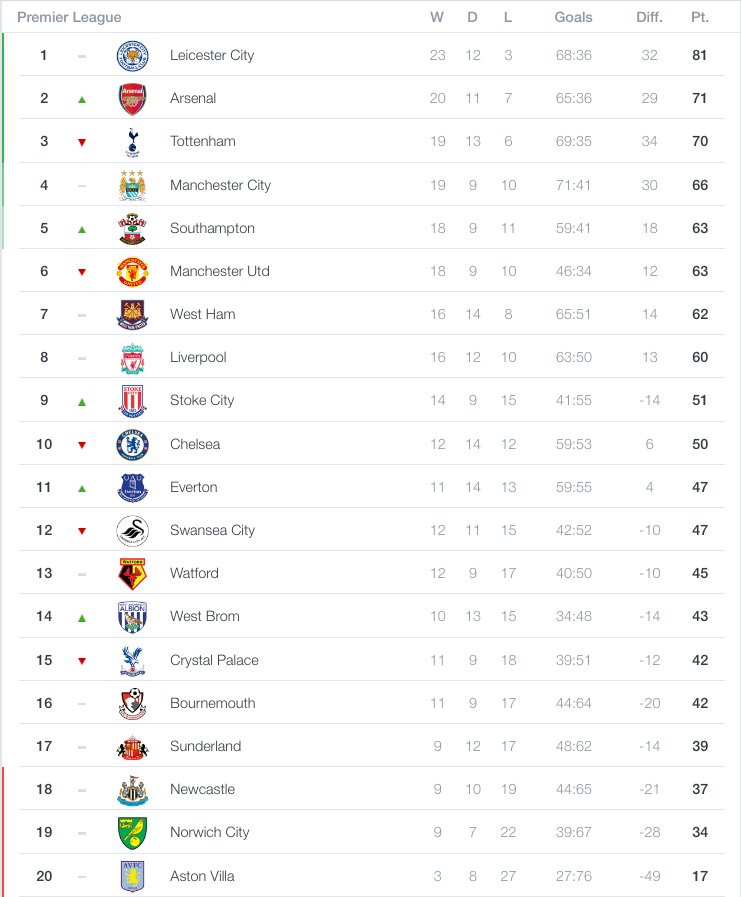741x897 pixels.
Task: Select the Stoke City team name
Action: 202,400
